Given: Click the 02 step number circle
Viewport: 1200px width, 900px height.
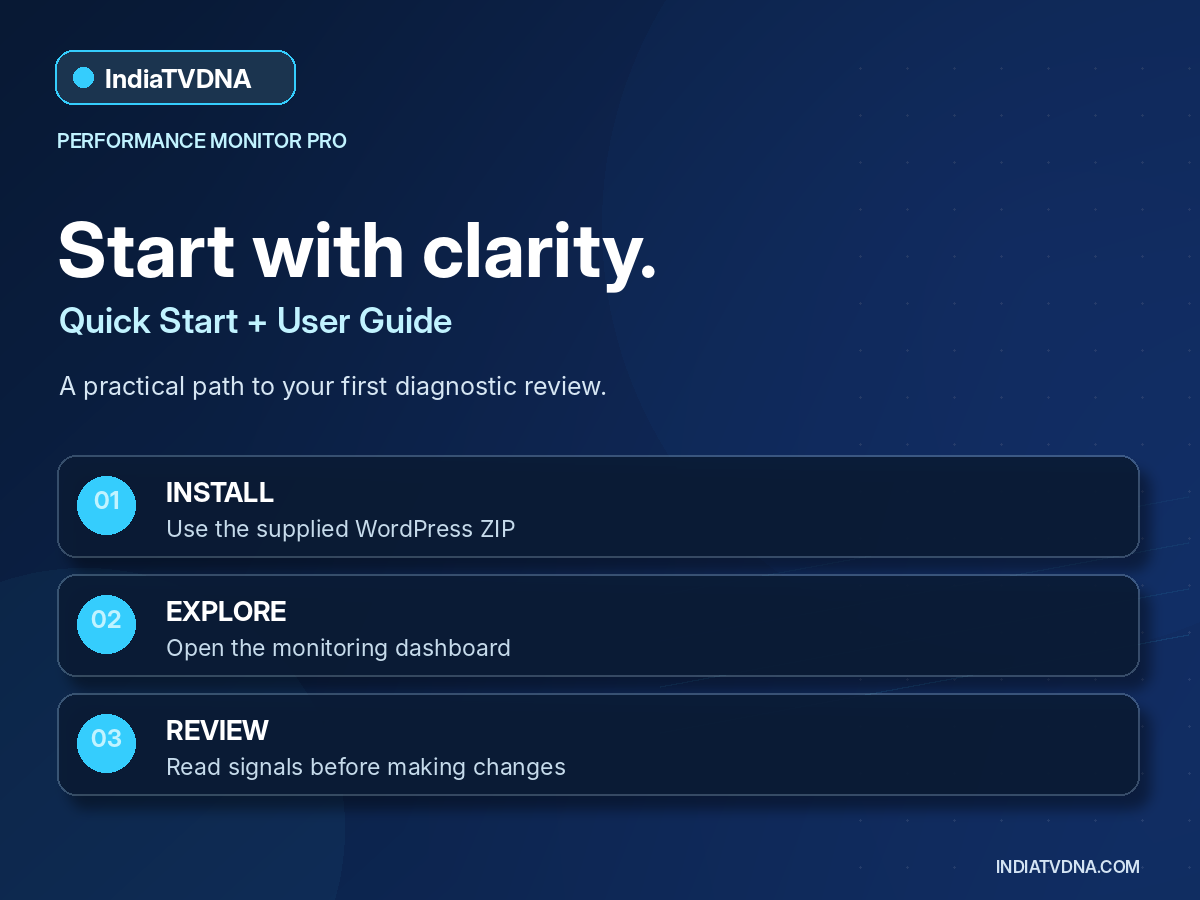Looking at the screenshot, I should [107, 624].
